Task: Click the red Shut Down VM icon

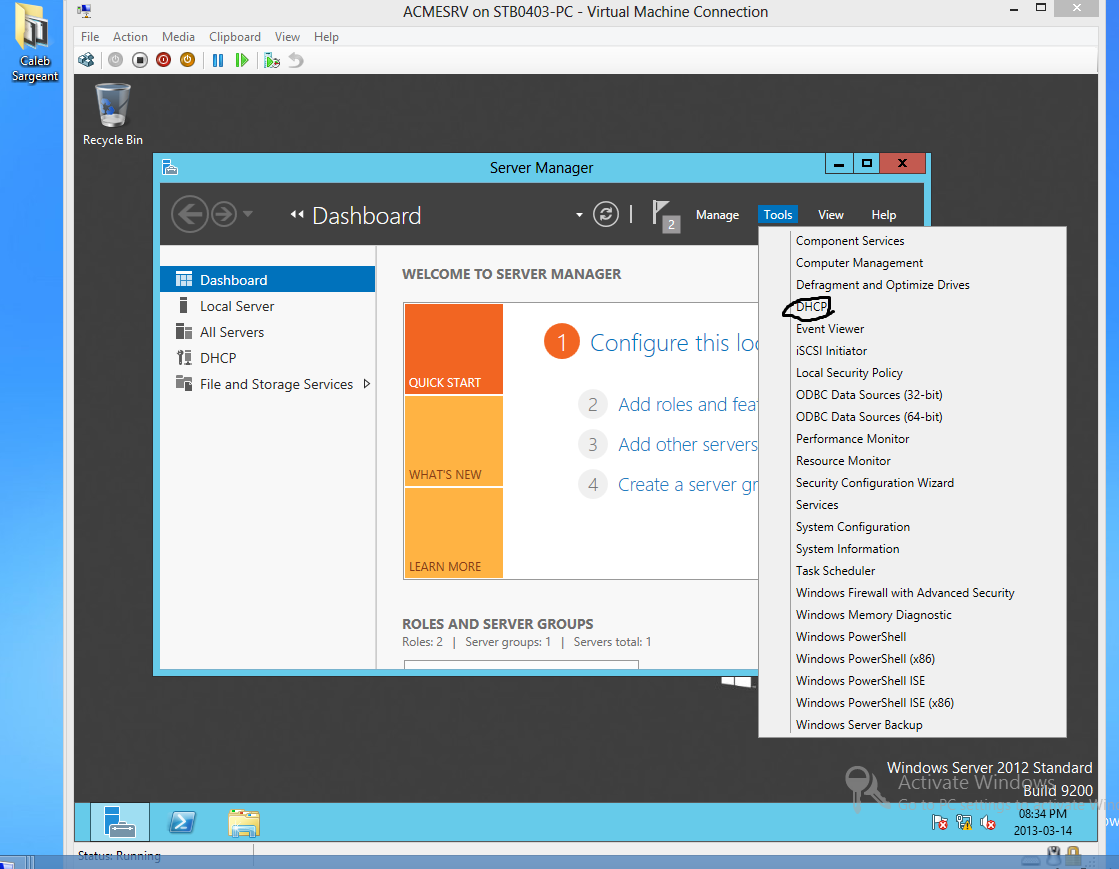Action: pyautogui.click(x=163, y=60)
